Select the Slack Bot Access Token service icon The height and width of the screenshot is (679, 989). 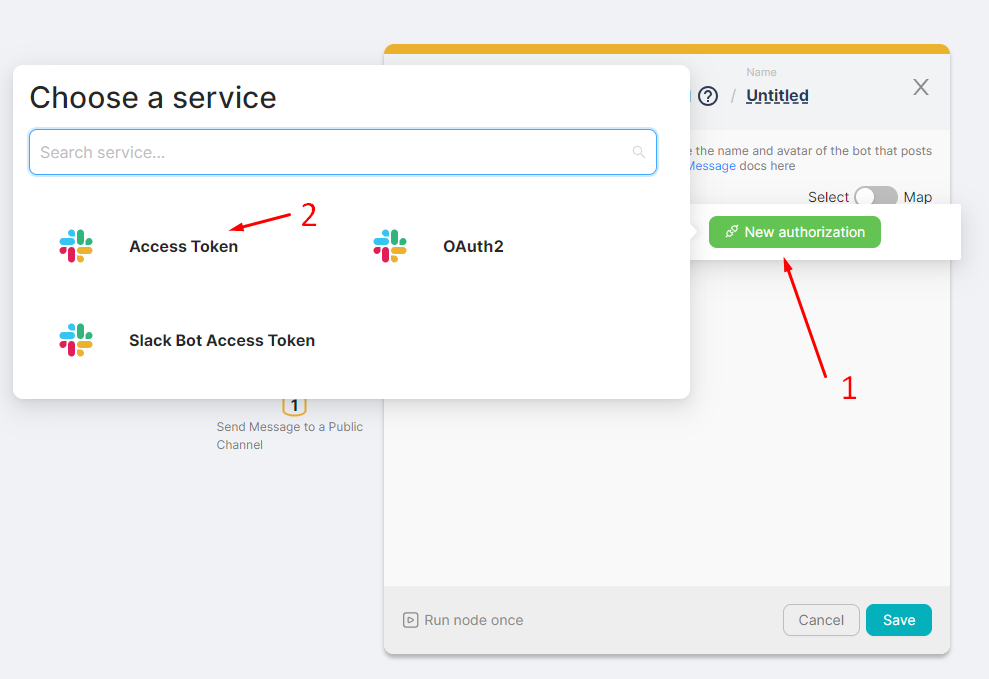(77, 339)
